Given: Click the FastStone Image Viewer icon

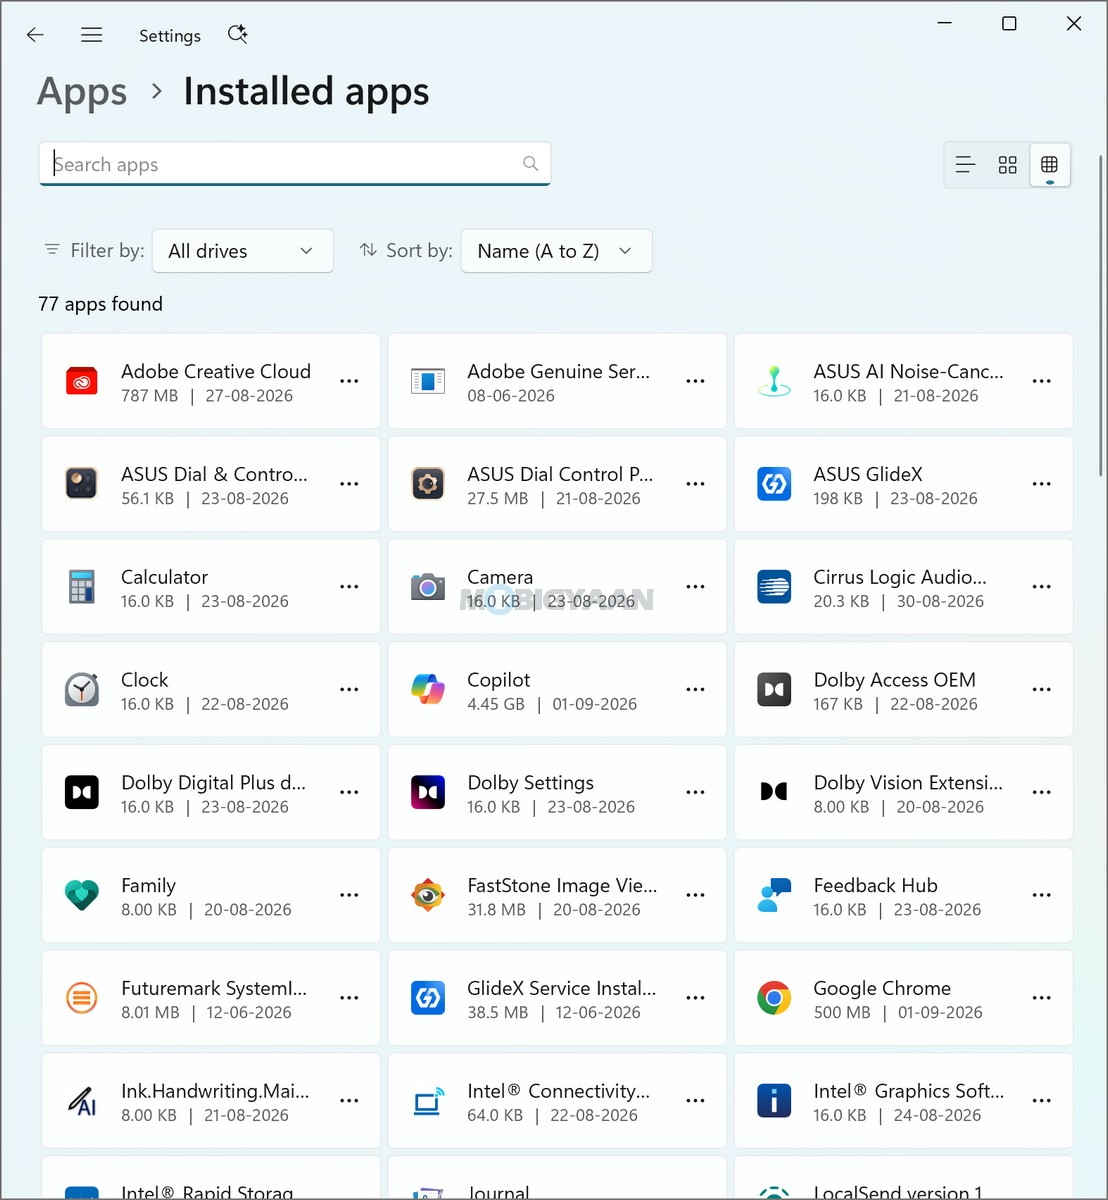Looking at the screenshot, I should [428, 895].
